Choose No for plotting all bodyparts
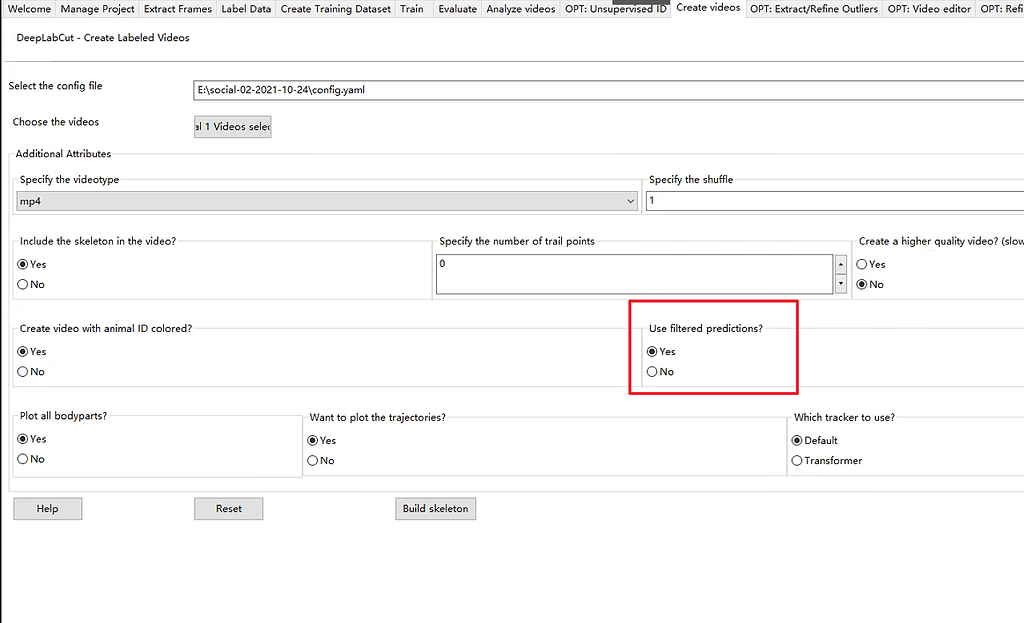Screen dimensions: 1024x623 tap(21, 458)
